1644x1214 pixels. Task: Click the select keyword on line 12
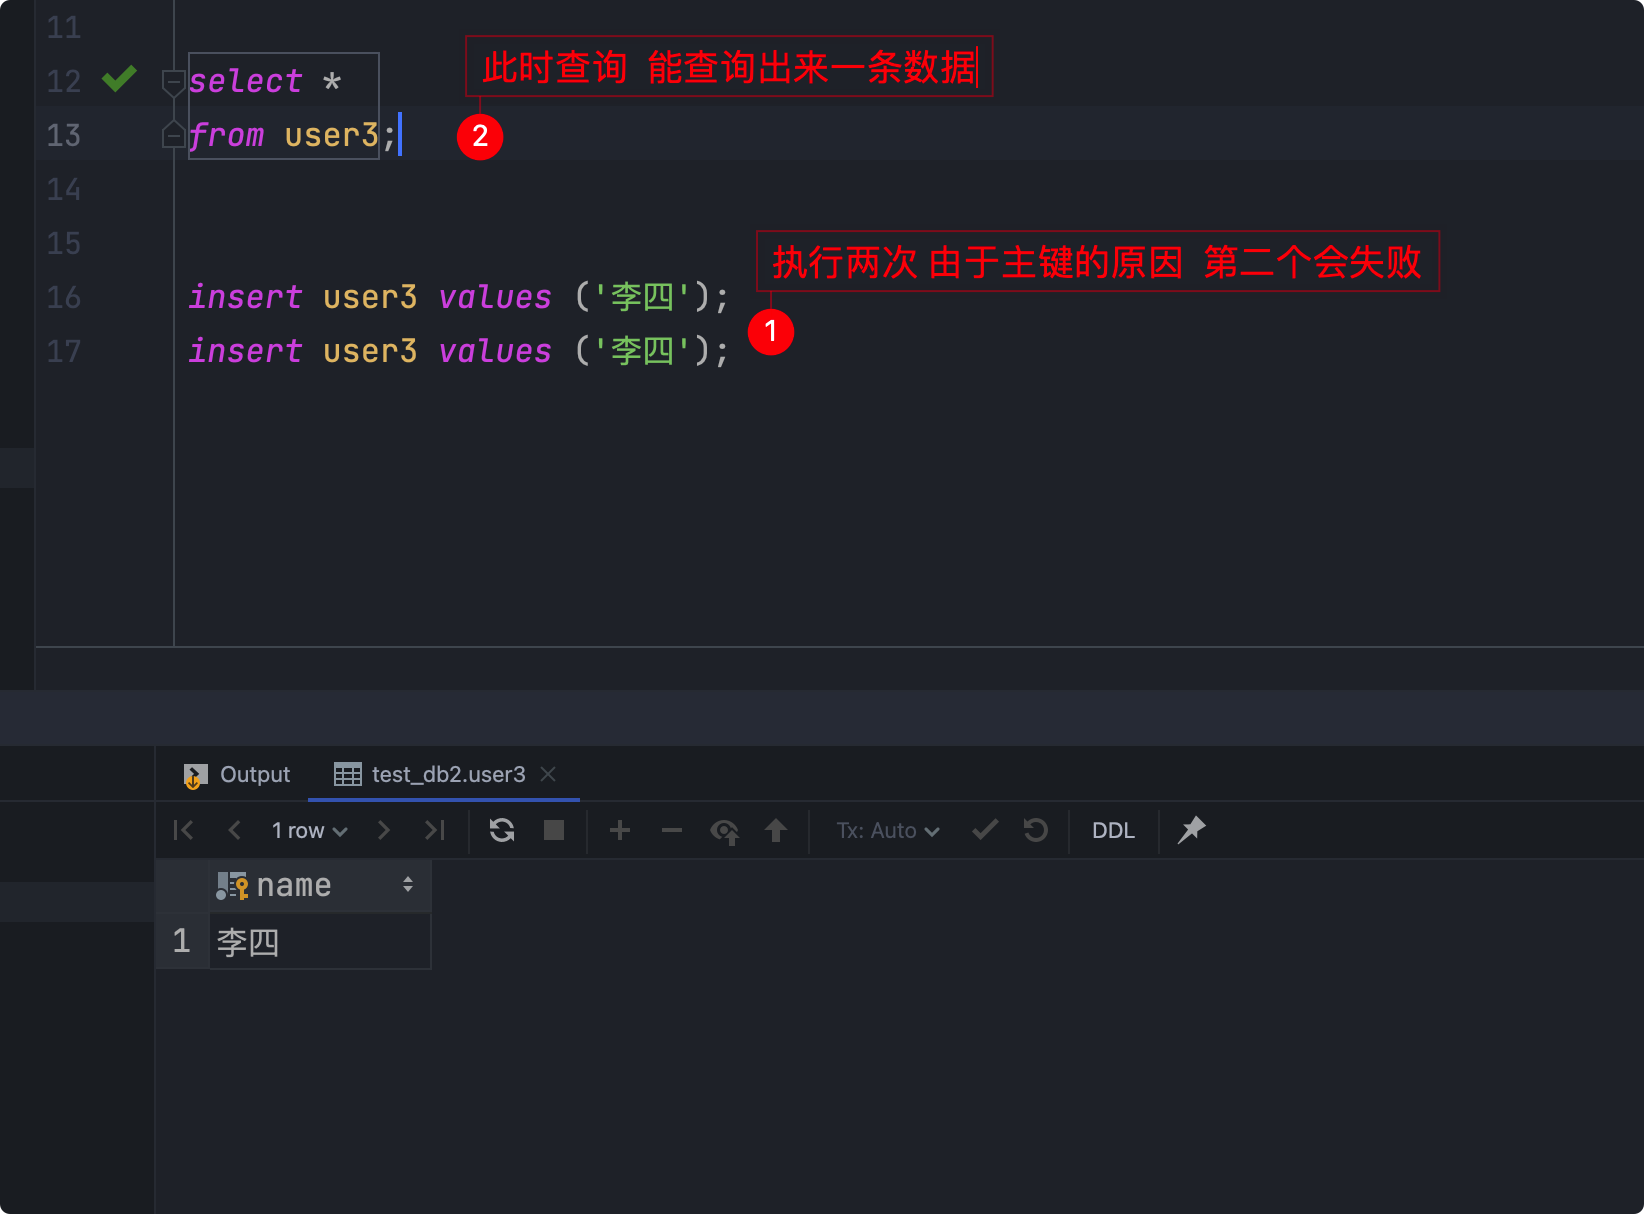coord(245,81)
